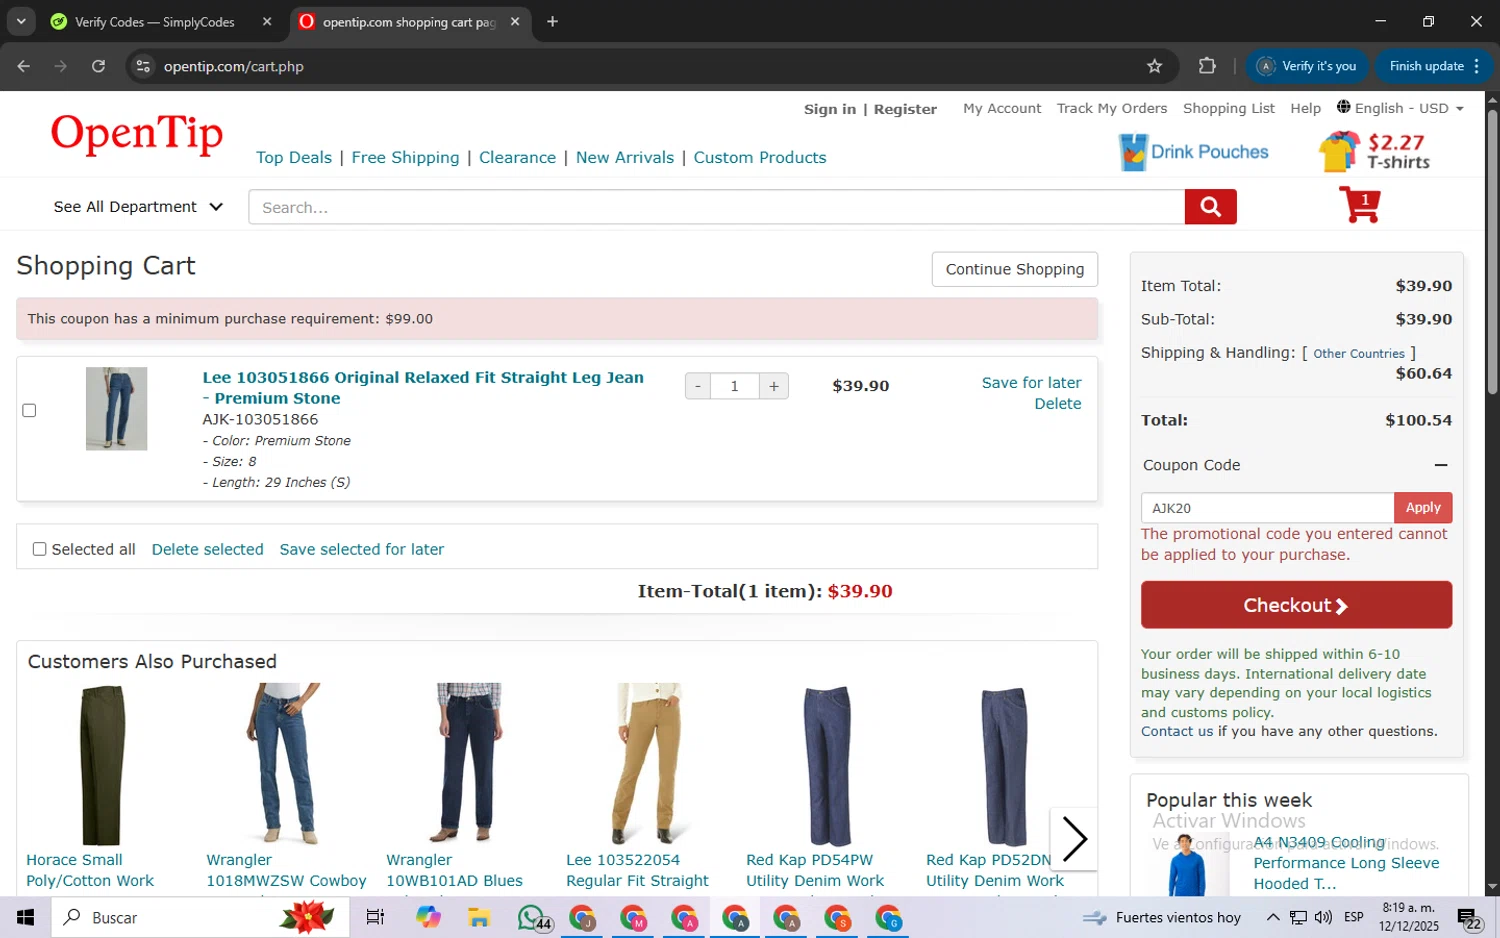Screen dimensions: 1500x938
Task: Tick the Lee jean item checkbox
Action: tap(29, 410)
